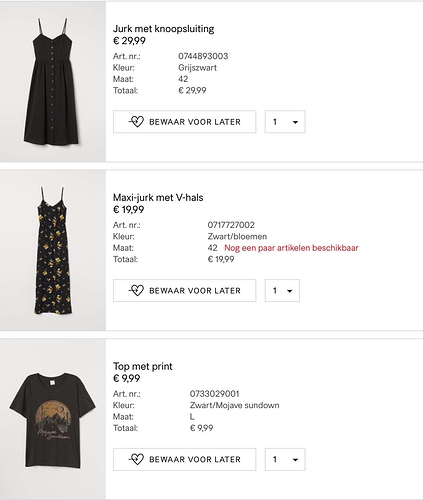Click the red low-stock availability notice
423x500 pixels.
point(291,248)
